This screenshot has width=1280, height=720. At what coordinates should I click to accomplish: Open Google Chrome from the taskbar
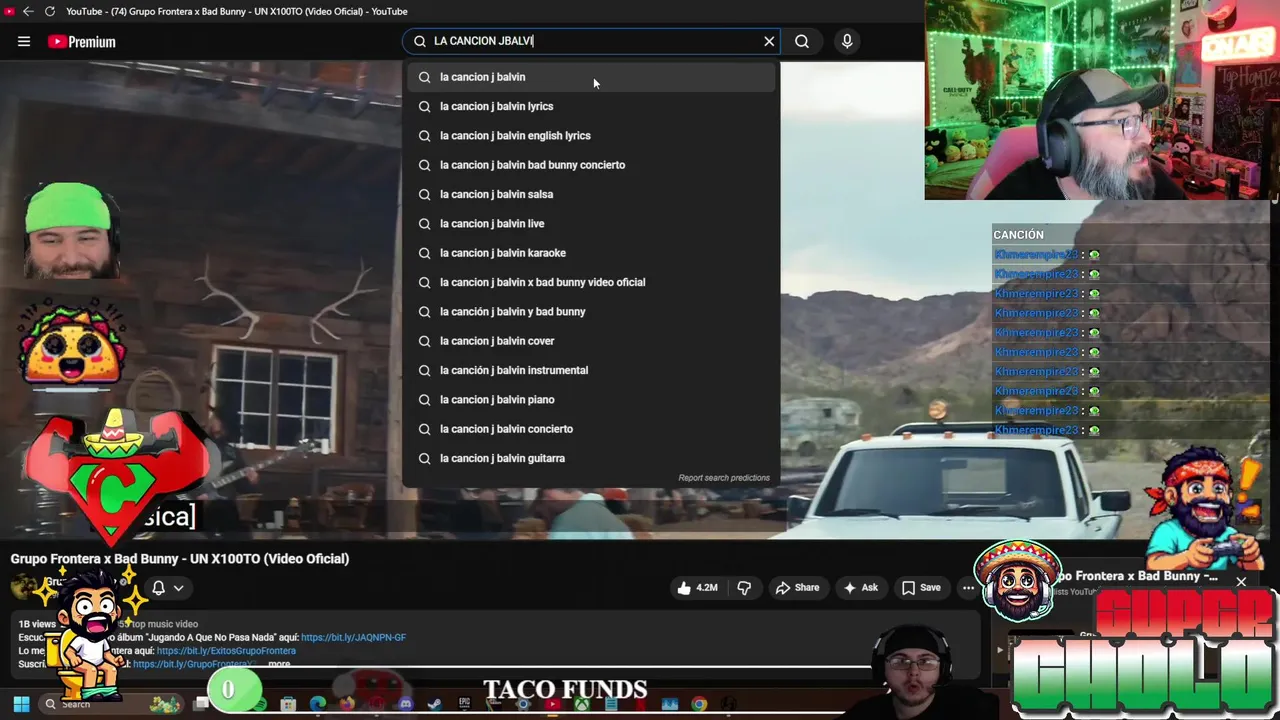coord(699,704)
